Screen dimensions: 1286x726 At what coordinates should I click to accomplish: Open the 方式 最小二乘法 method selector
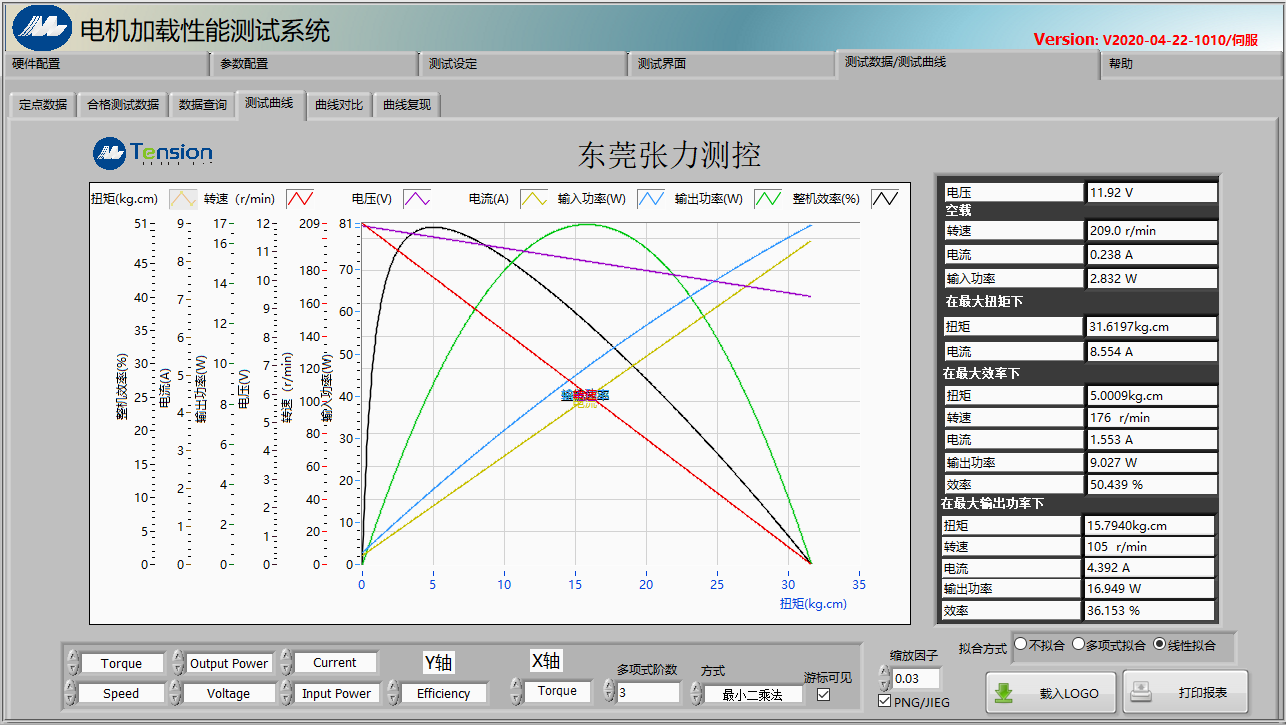[752, 694]
